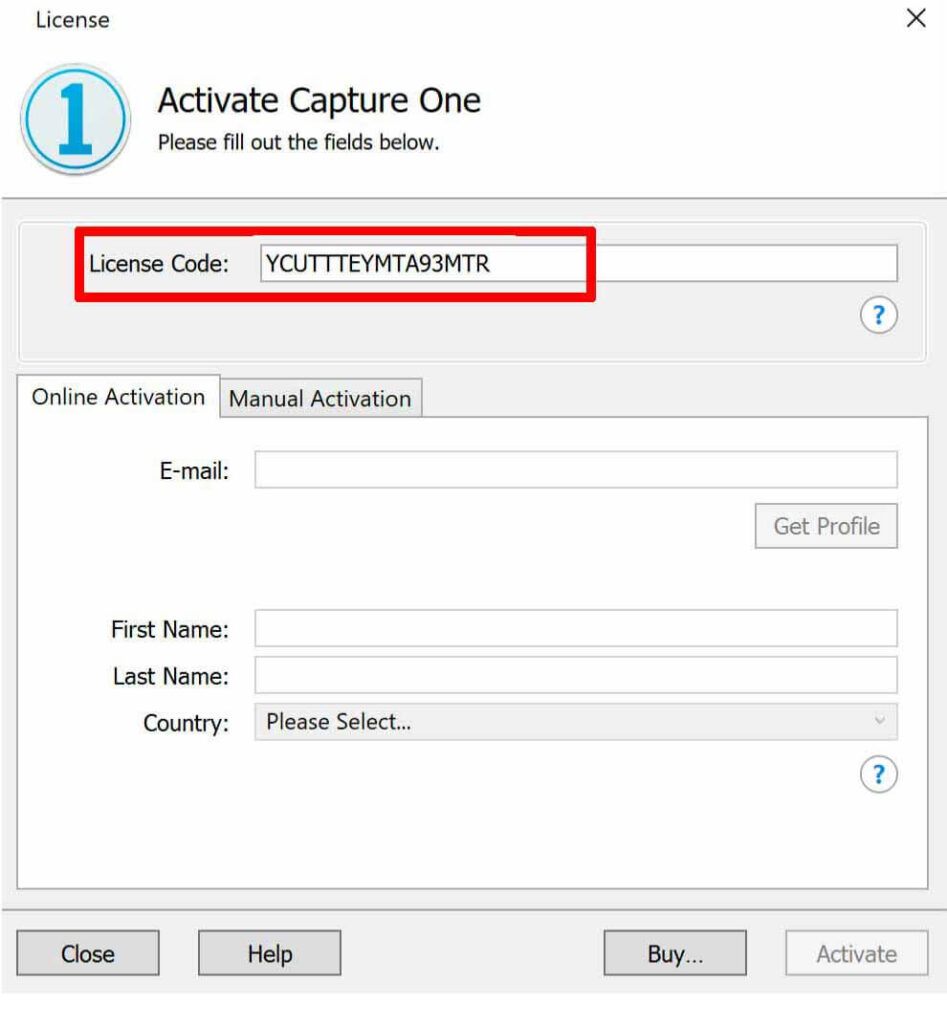
Task: Click the Activate button
Action: (856, 953)
